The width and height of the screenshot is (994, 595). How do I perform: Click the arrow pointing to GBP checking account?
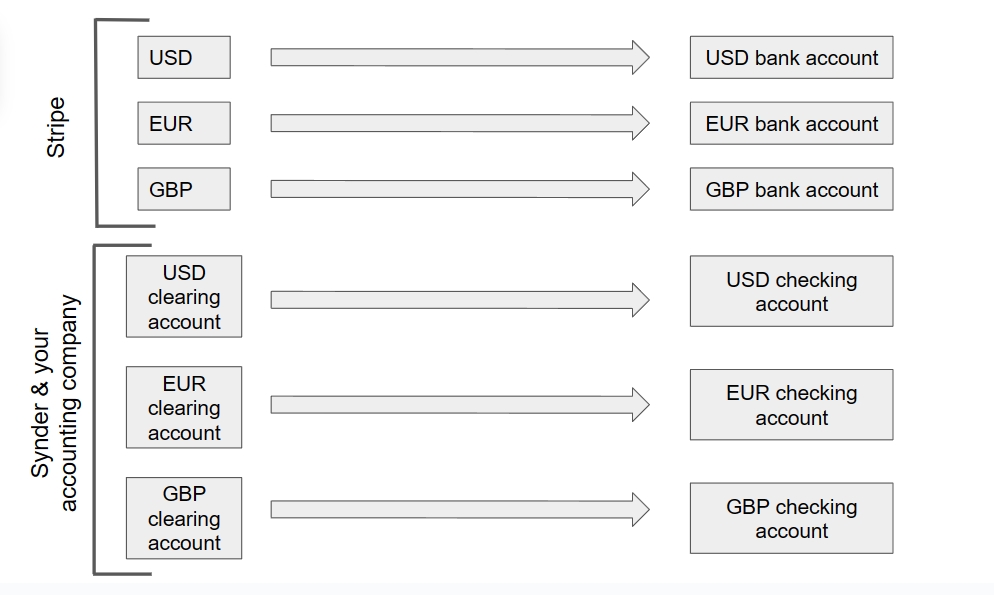click(x=460, y=509)
